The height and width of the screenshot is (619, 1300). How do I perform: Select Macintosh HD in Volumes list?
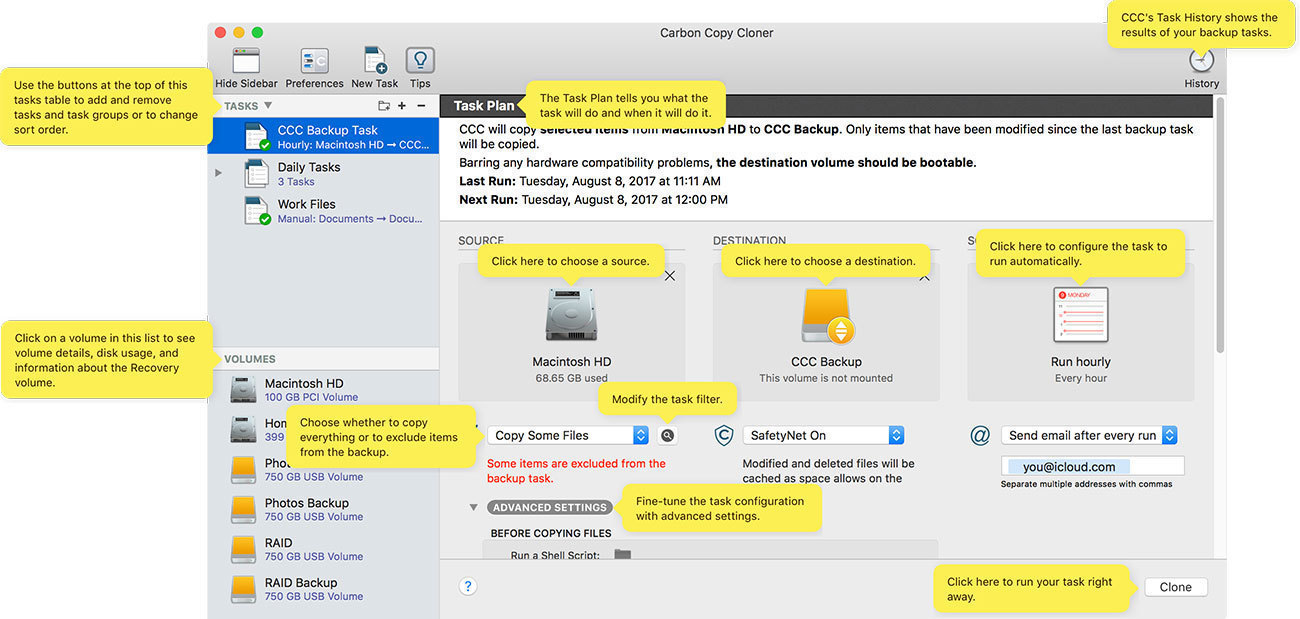[x=303, y=389]
